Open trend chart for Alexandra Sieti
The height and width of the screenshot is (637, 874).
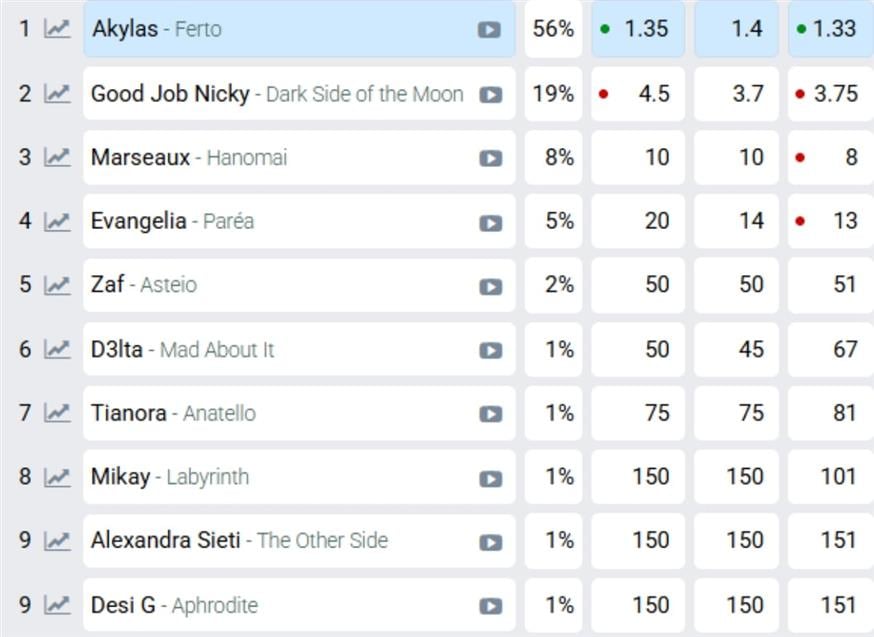point(58,541)
